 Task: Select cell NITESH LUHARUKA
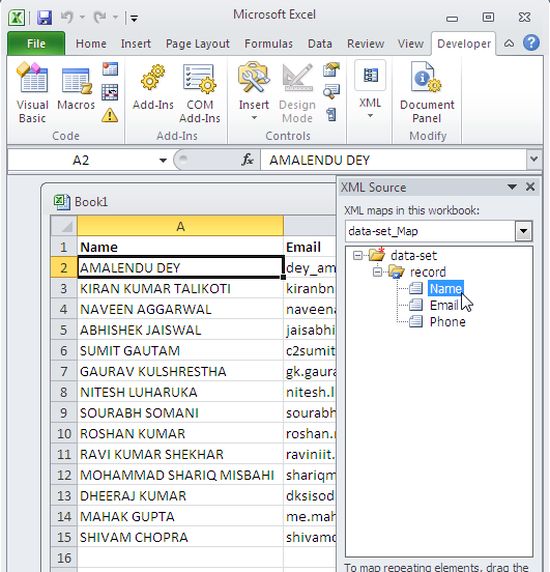point(180,392)
